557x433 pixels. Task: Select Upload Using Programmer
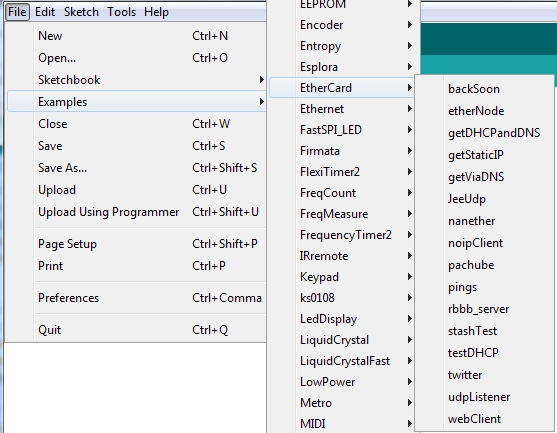[136, 212]
